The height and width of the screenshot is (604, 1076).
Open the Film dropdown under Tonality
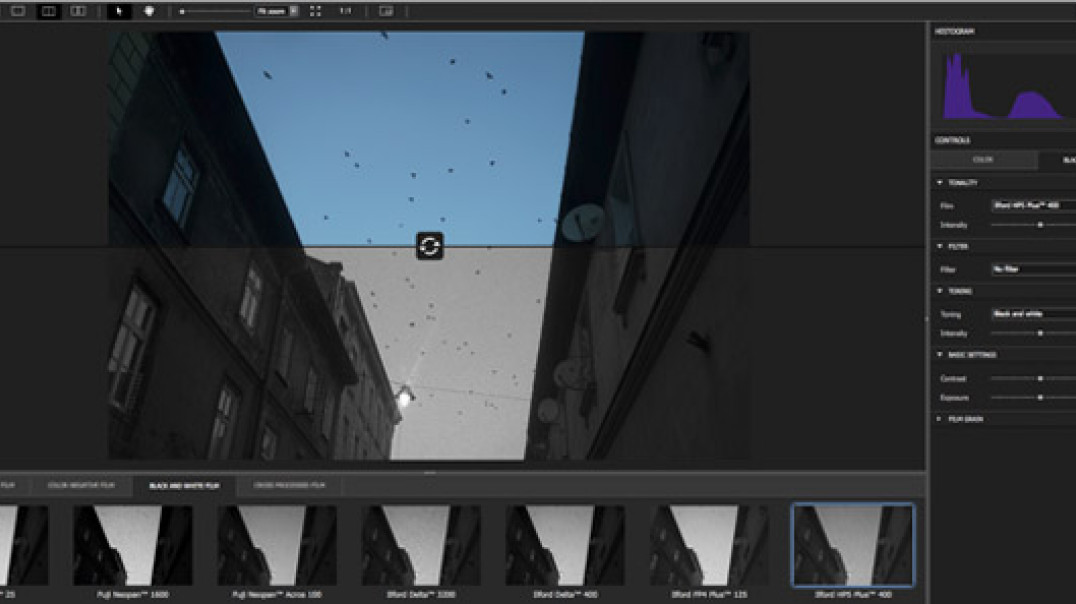(1033, 205)
